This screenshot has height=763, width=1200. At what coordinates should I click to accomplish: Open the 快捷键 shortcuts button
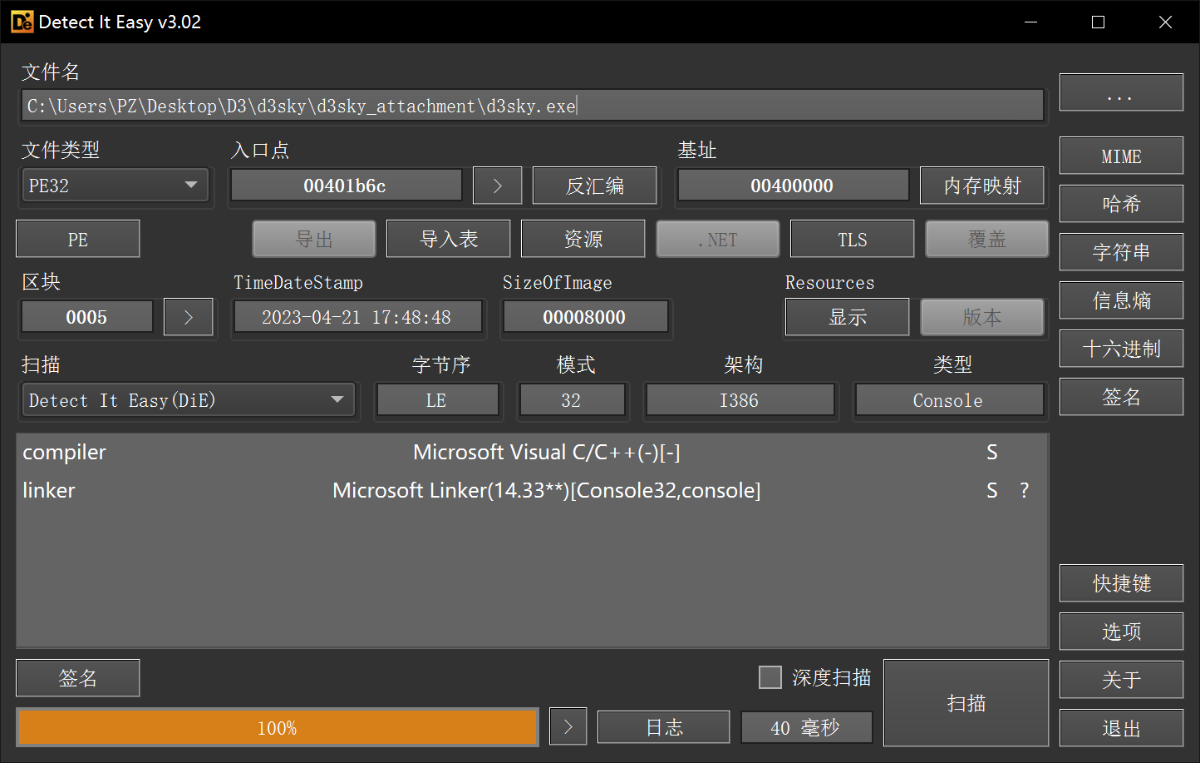1121,583
